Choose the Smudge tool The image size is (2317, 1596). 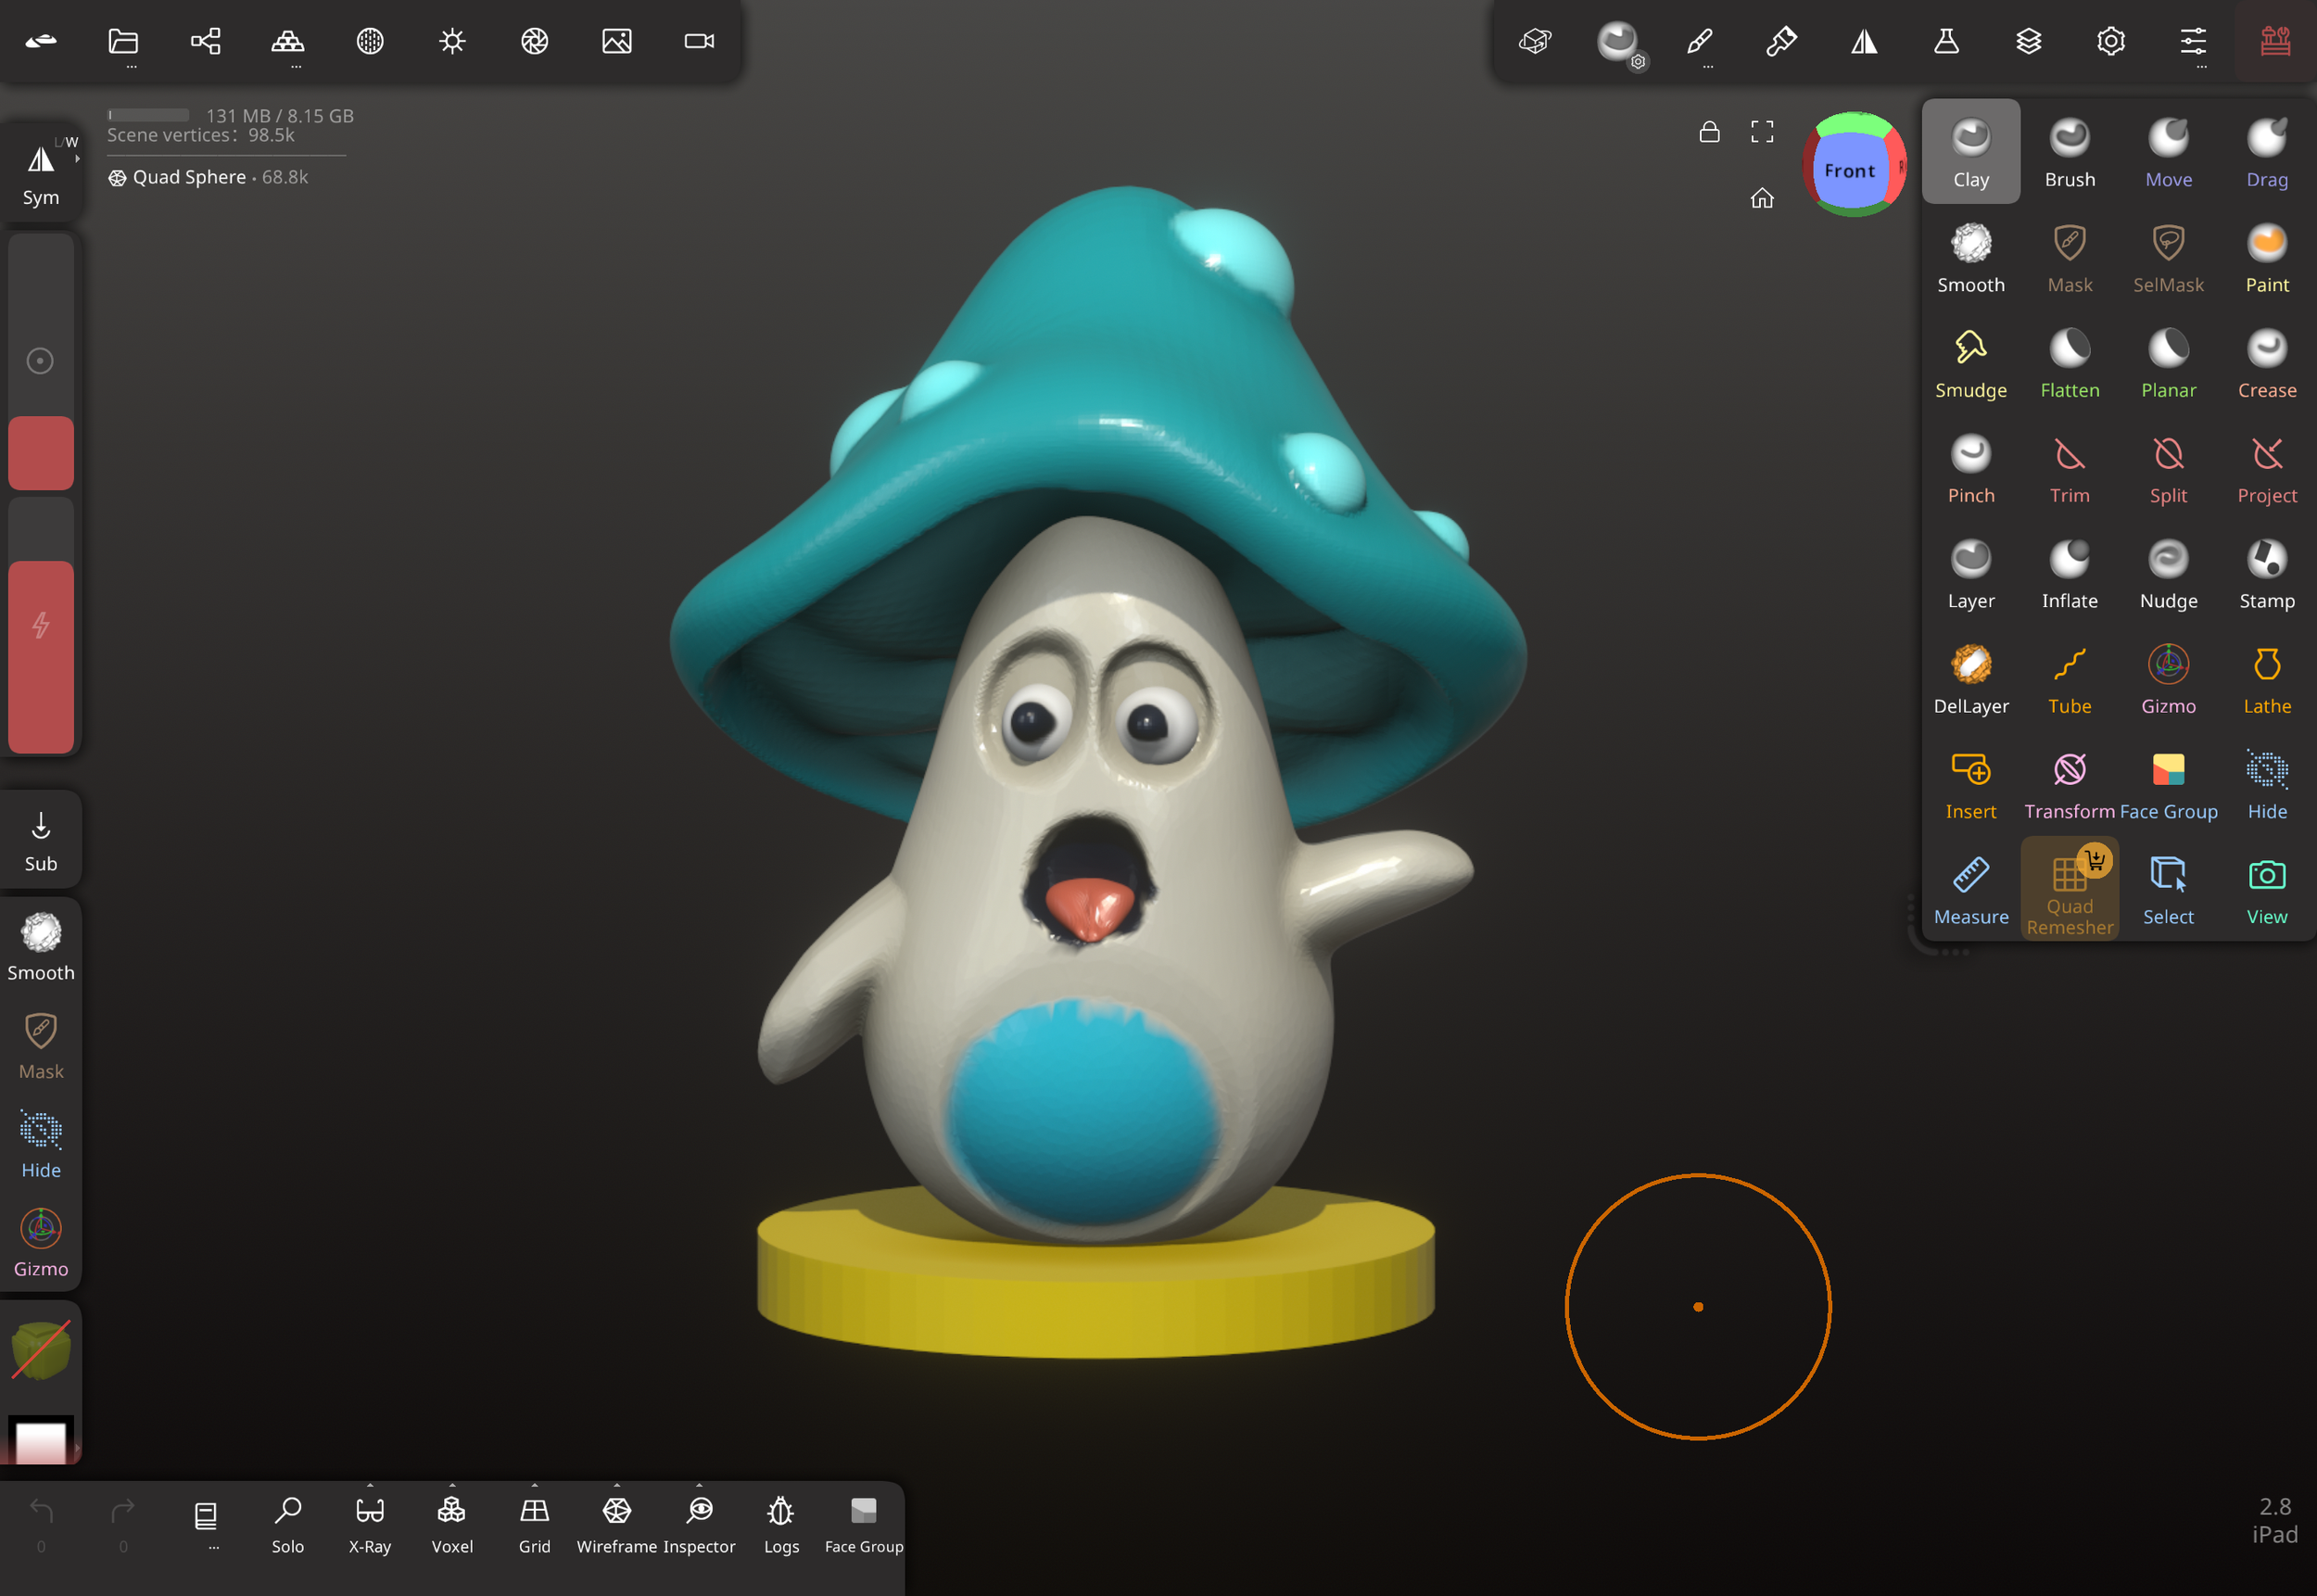(x=1970, y=363)
